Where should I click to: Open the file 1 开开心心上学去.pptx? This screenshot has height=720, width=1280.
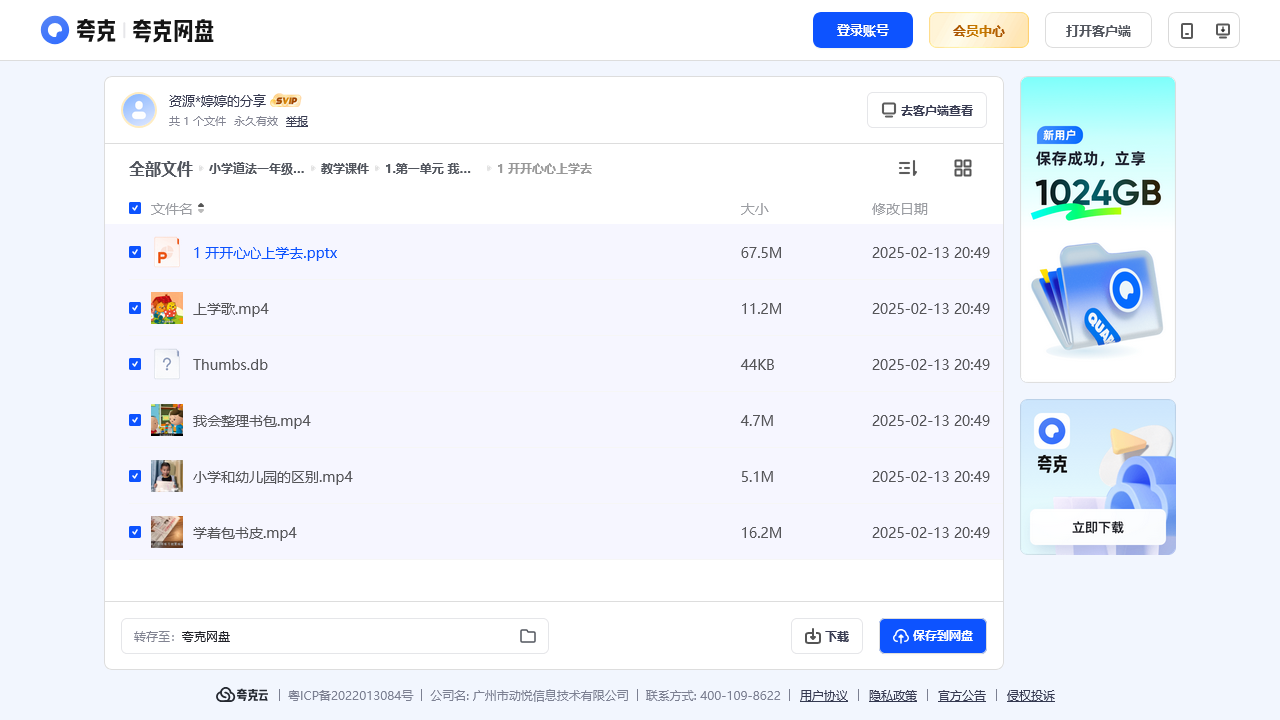tap(265, 253)
